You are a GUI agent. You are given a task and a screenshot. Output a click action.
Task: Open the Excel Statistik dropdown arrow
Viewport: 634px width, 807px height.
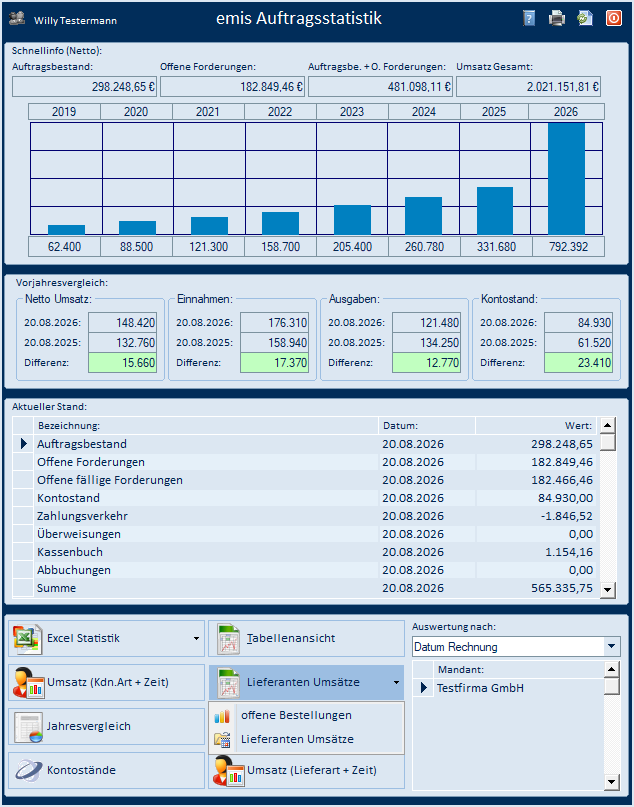coord(196,639)
